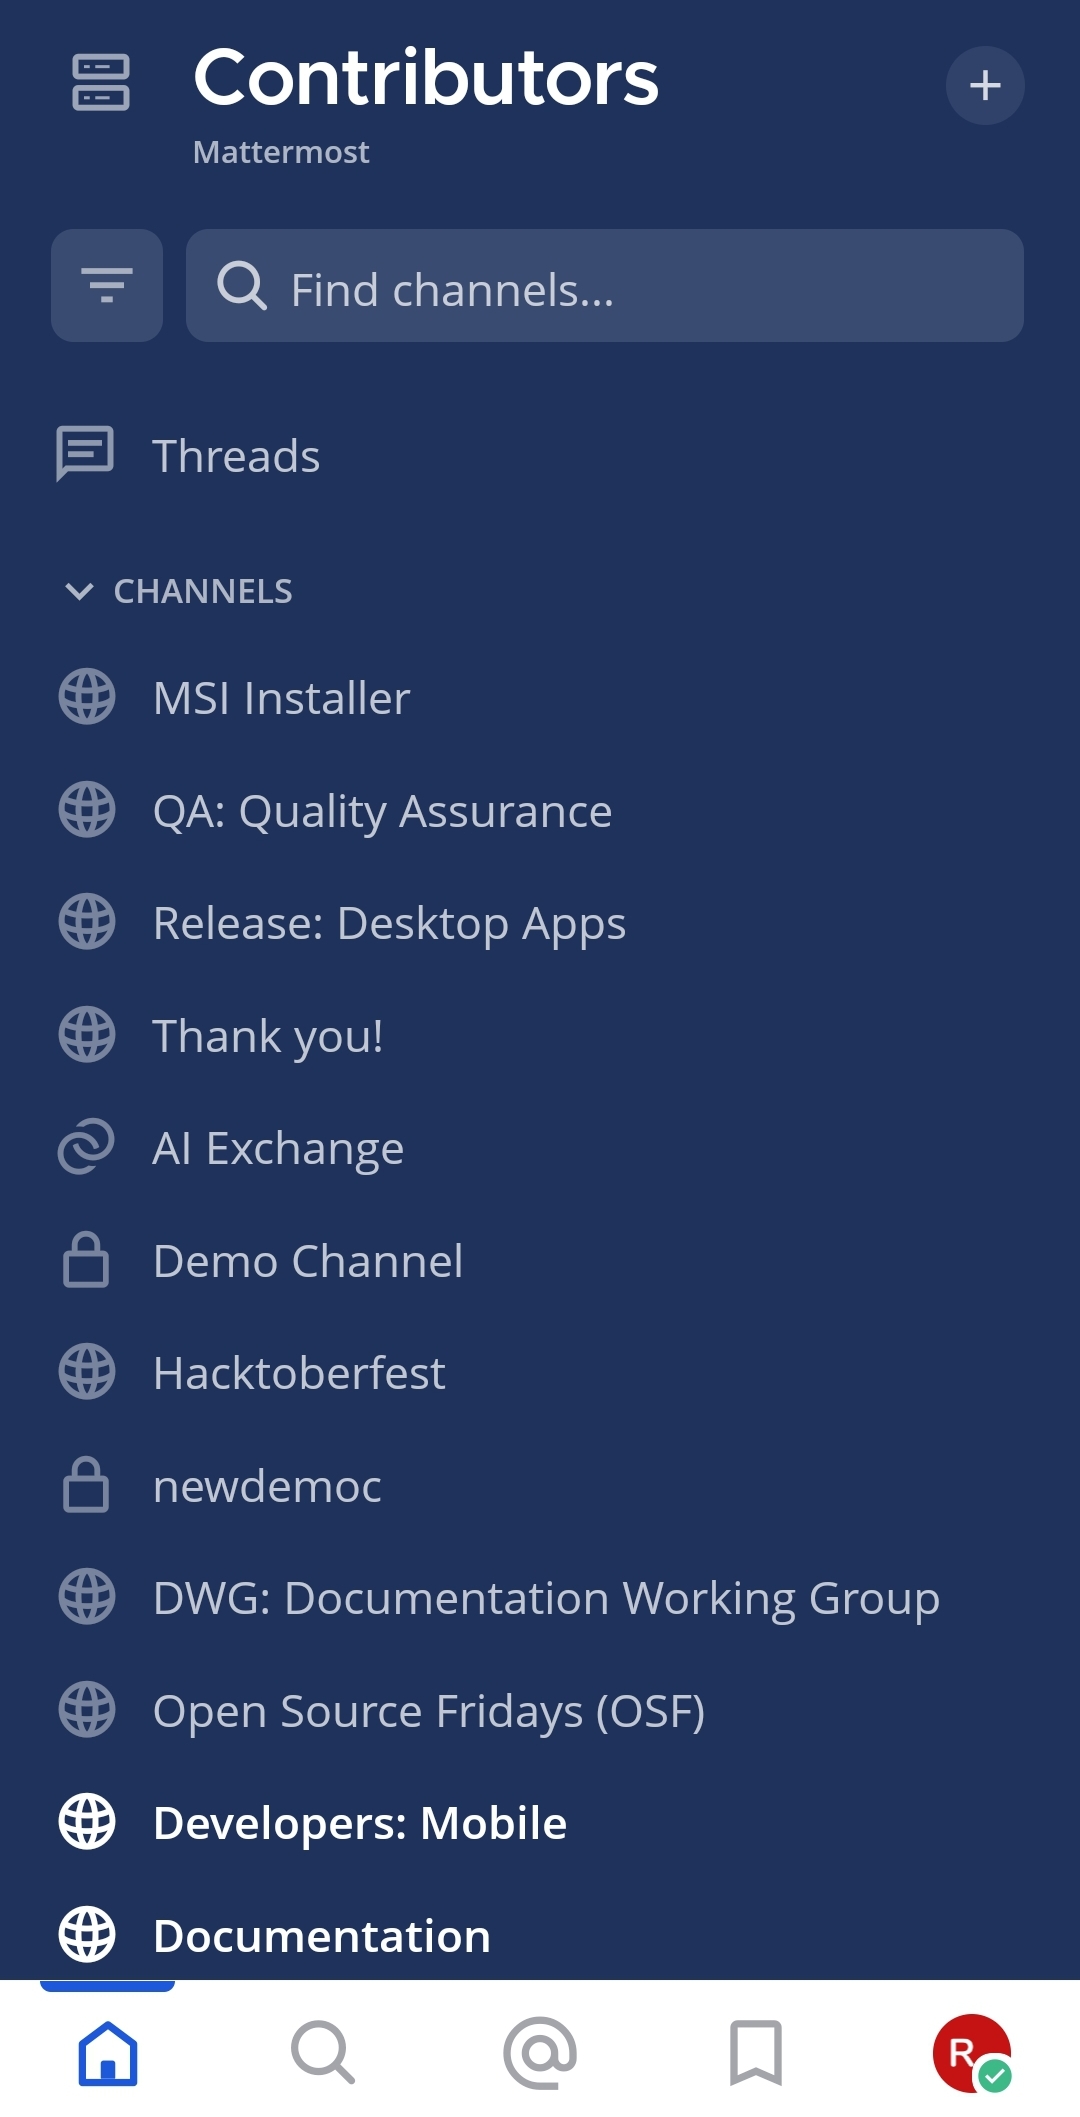Open the Mentions tab with @ icon
This screenshot has height=2117, width=1080.
540,2052
